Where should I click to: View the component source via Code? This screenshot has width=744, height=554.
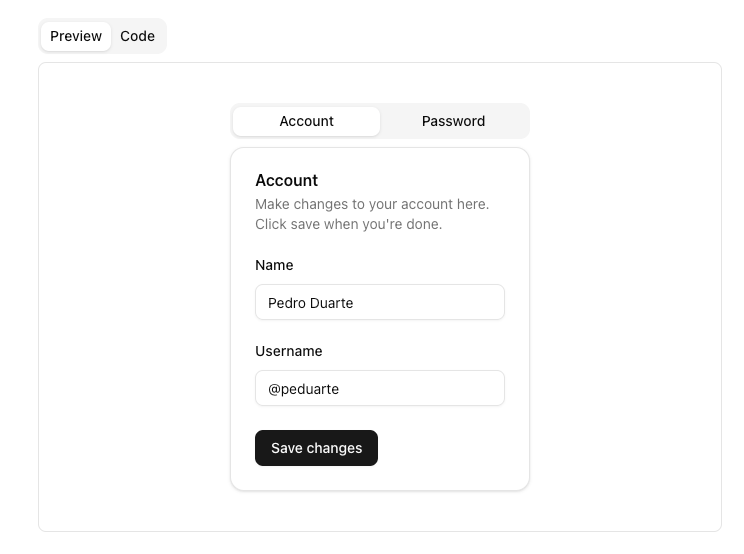pos(137,36)
